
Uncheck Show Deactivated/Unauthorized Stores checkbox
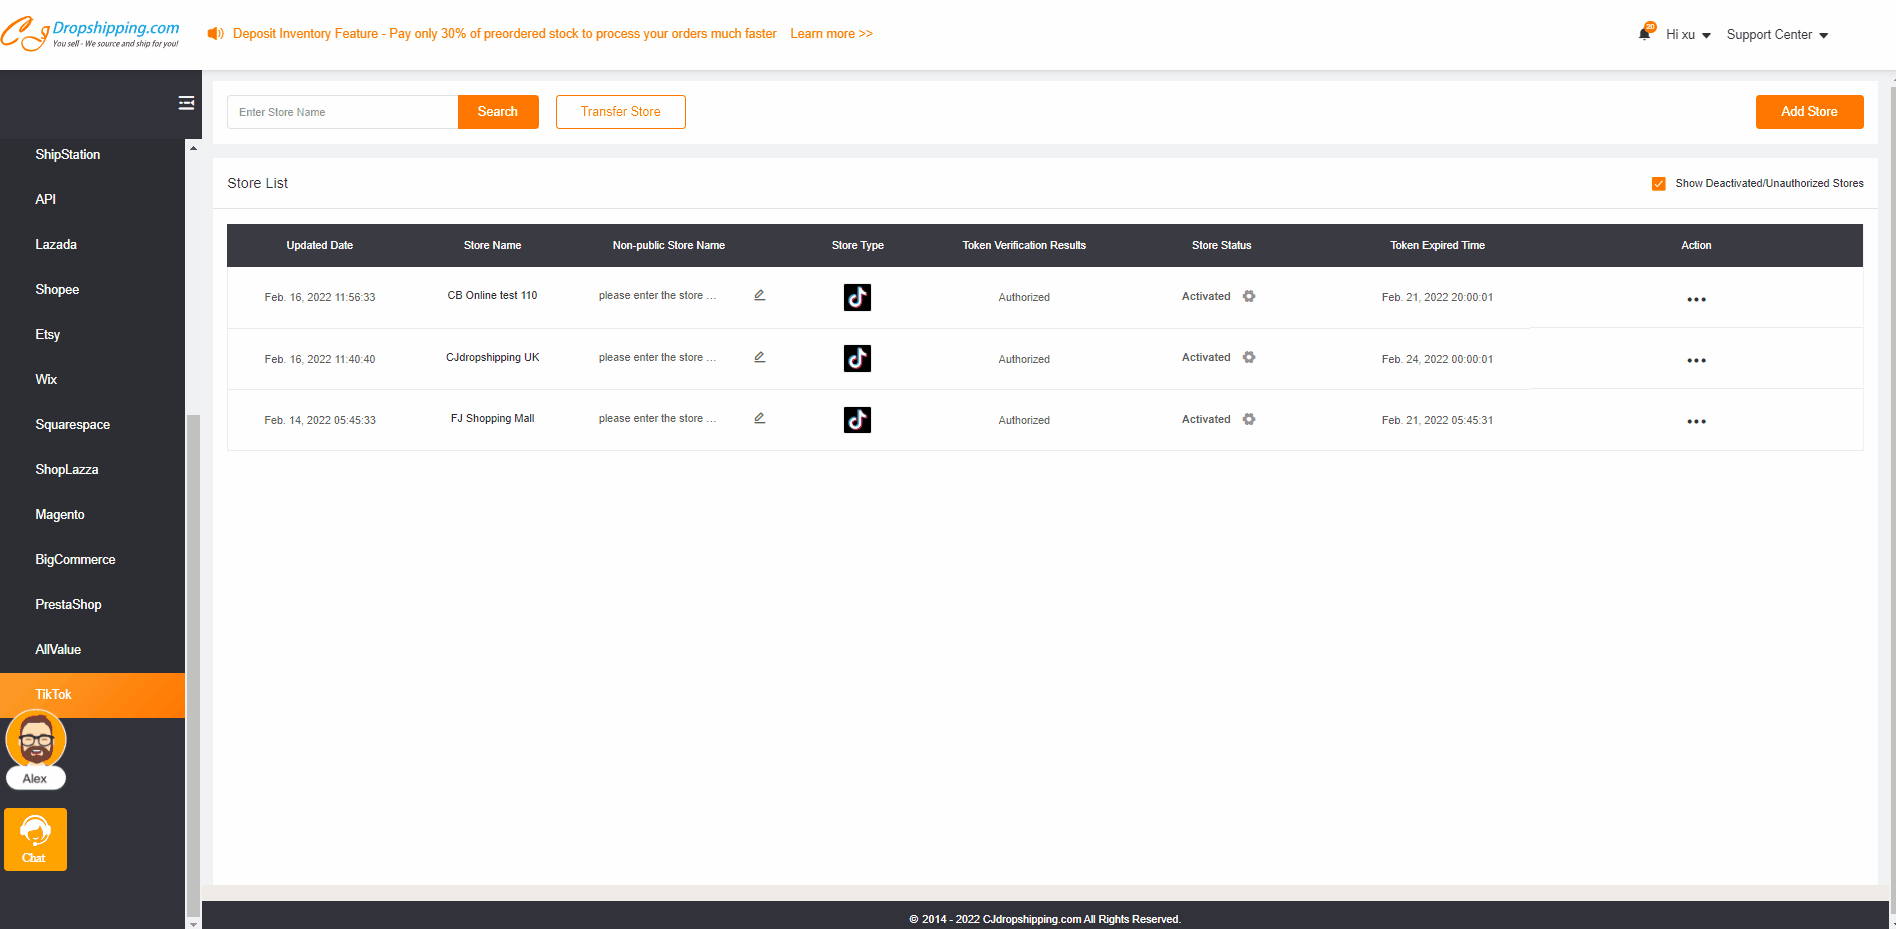point(1658,184)
